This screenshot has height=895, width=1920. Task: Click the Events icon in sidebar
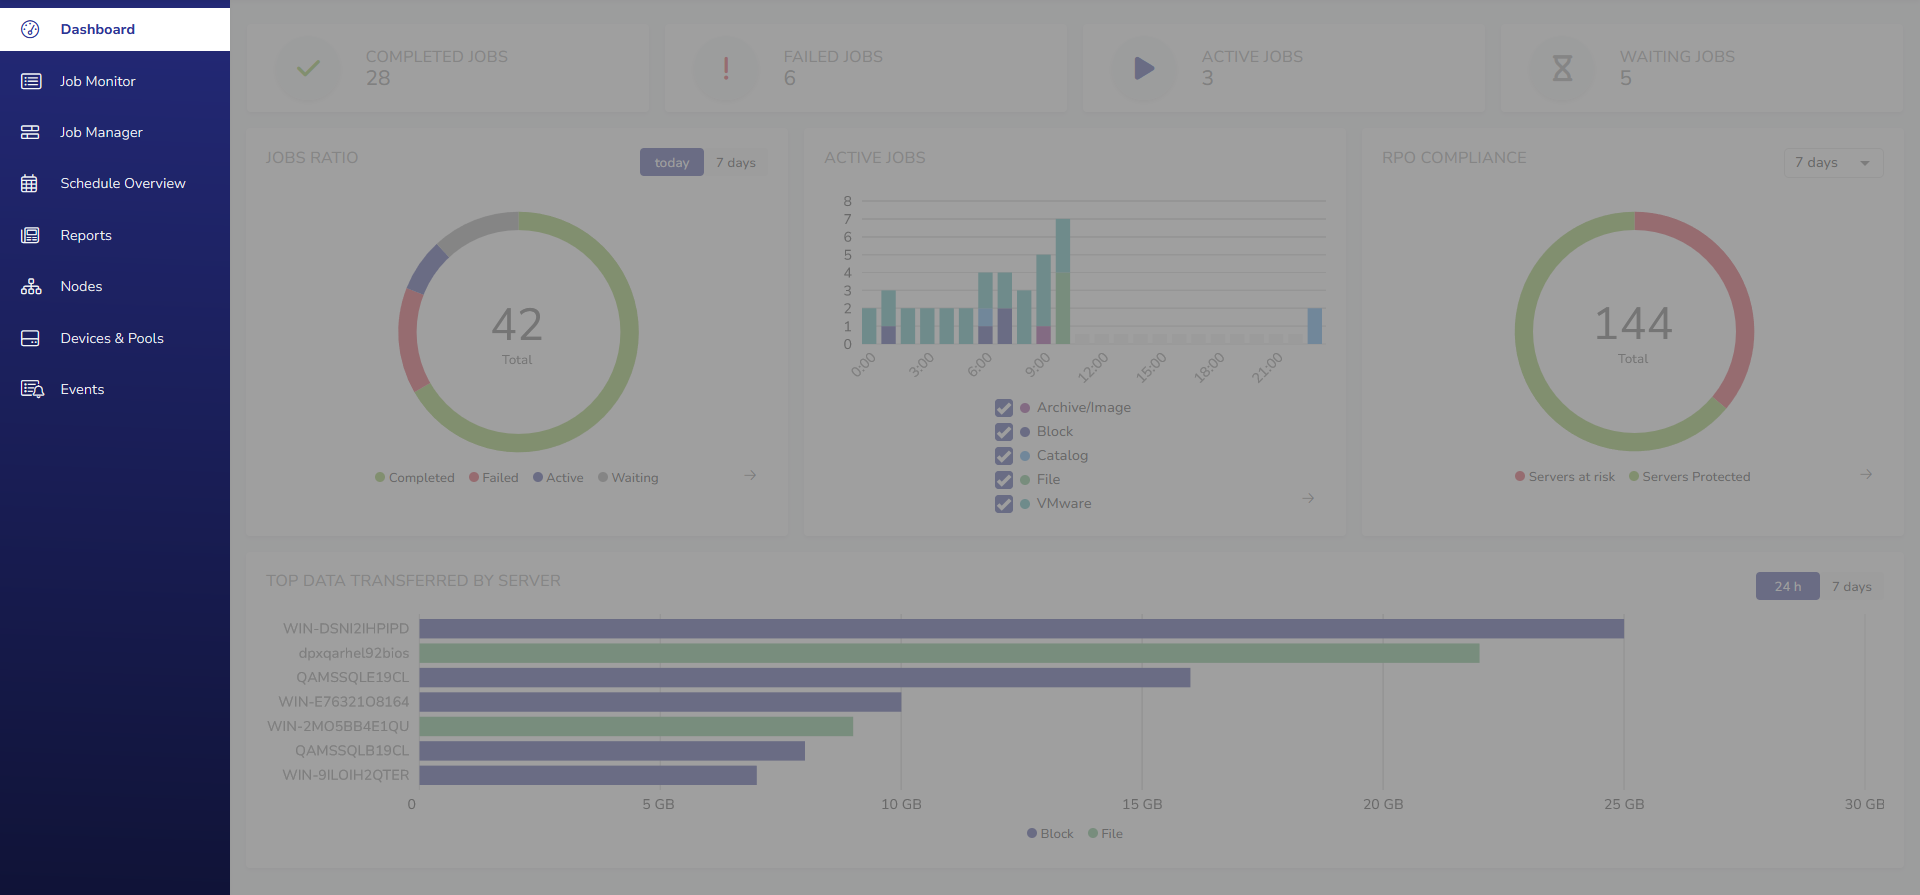[32, 389]
